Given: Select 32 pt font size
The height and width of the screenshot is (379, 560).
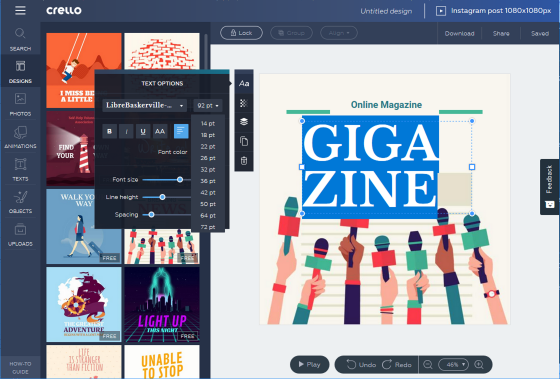Looking at the screenshot, I should click(x=208, y=169).
